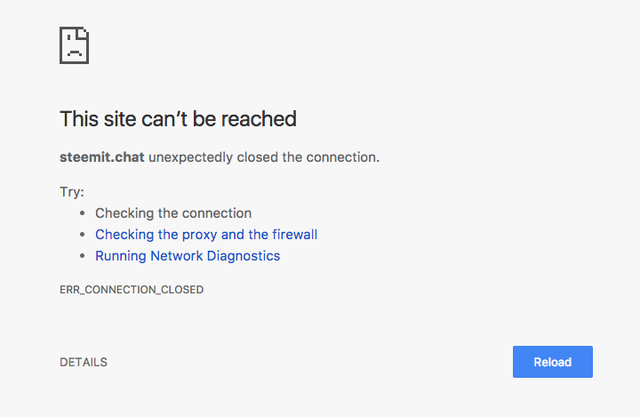Click the bold steemit.chat hostname
Image resolution: width=640 pixels, height=417 pixels.
[102, 158]
